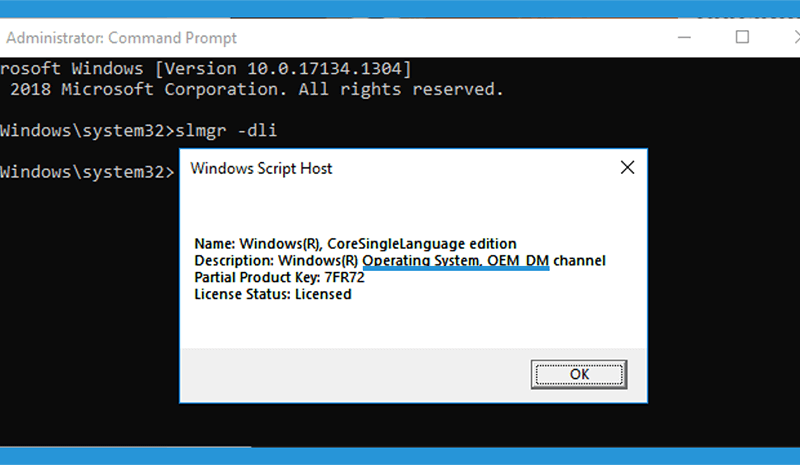Image resolution: width=800 pixels, height=465 pixels.
Task: Click the word channel in the description
Action: [x=580, y=261]
